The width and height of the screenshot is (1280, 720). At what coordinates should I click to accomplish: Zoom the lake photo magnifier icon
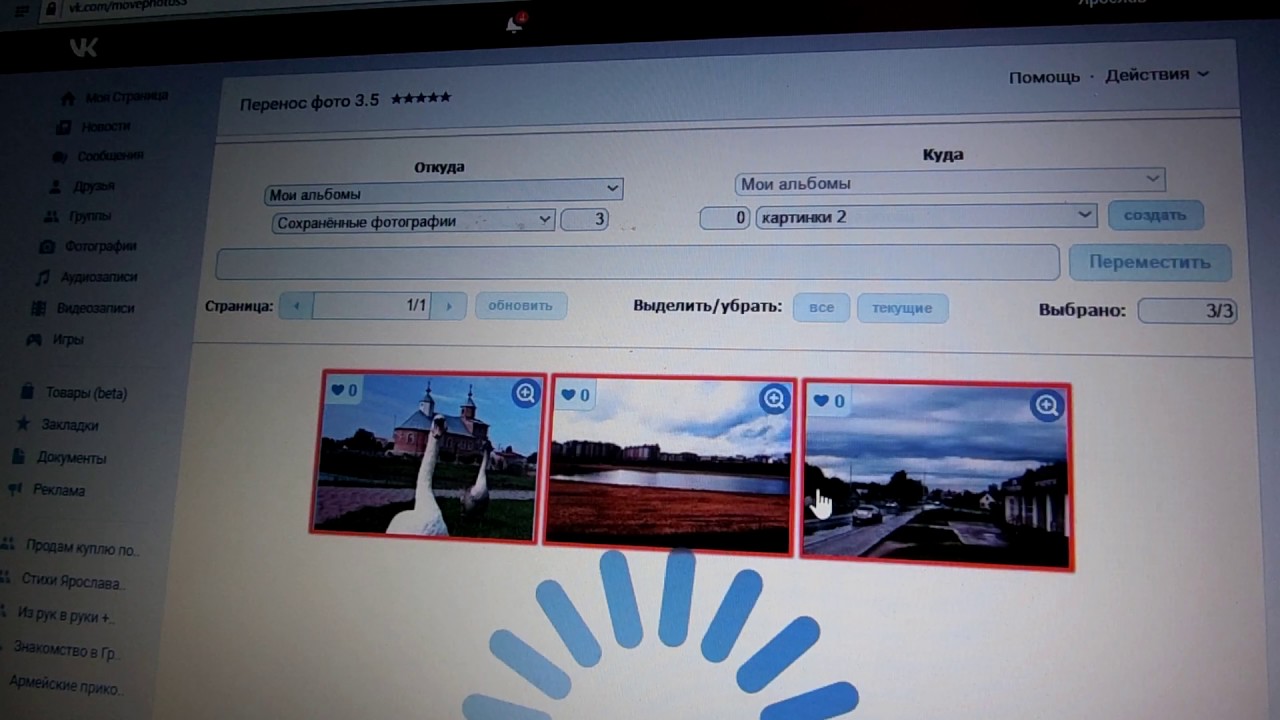774,400
